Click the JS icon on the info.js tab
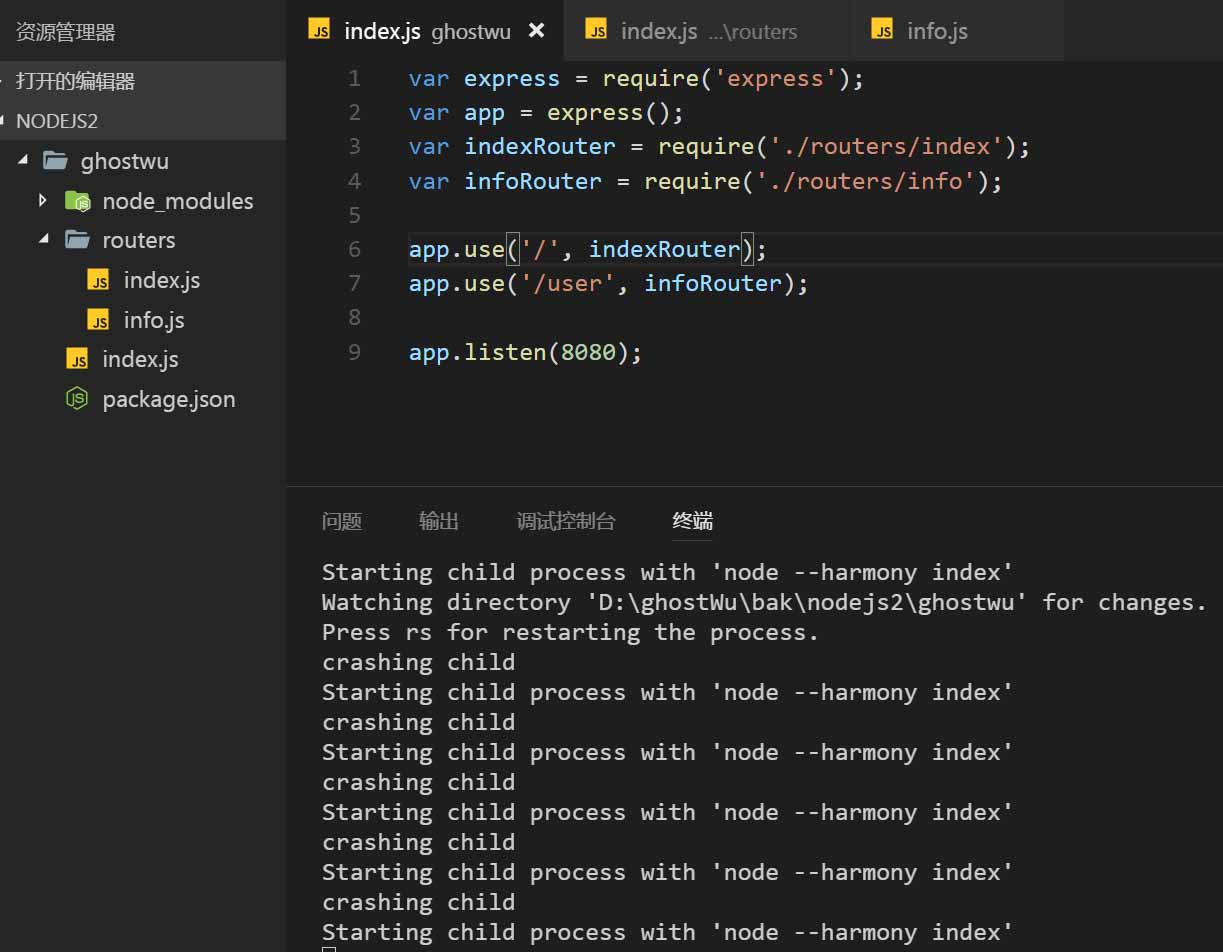Image resolution: width=1223 pixels, height=952 pixels. coord(882,30)
